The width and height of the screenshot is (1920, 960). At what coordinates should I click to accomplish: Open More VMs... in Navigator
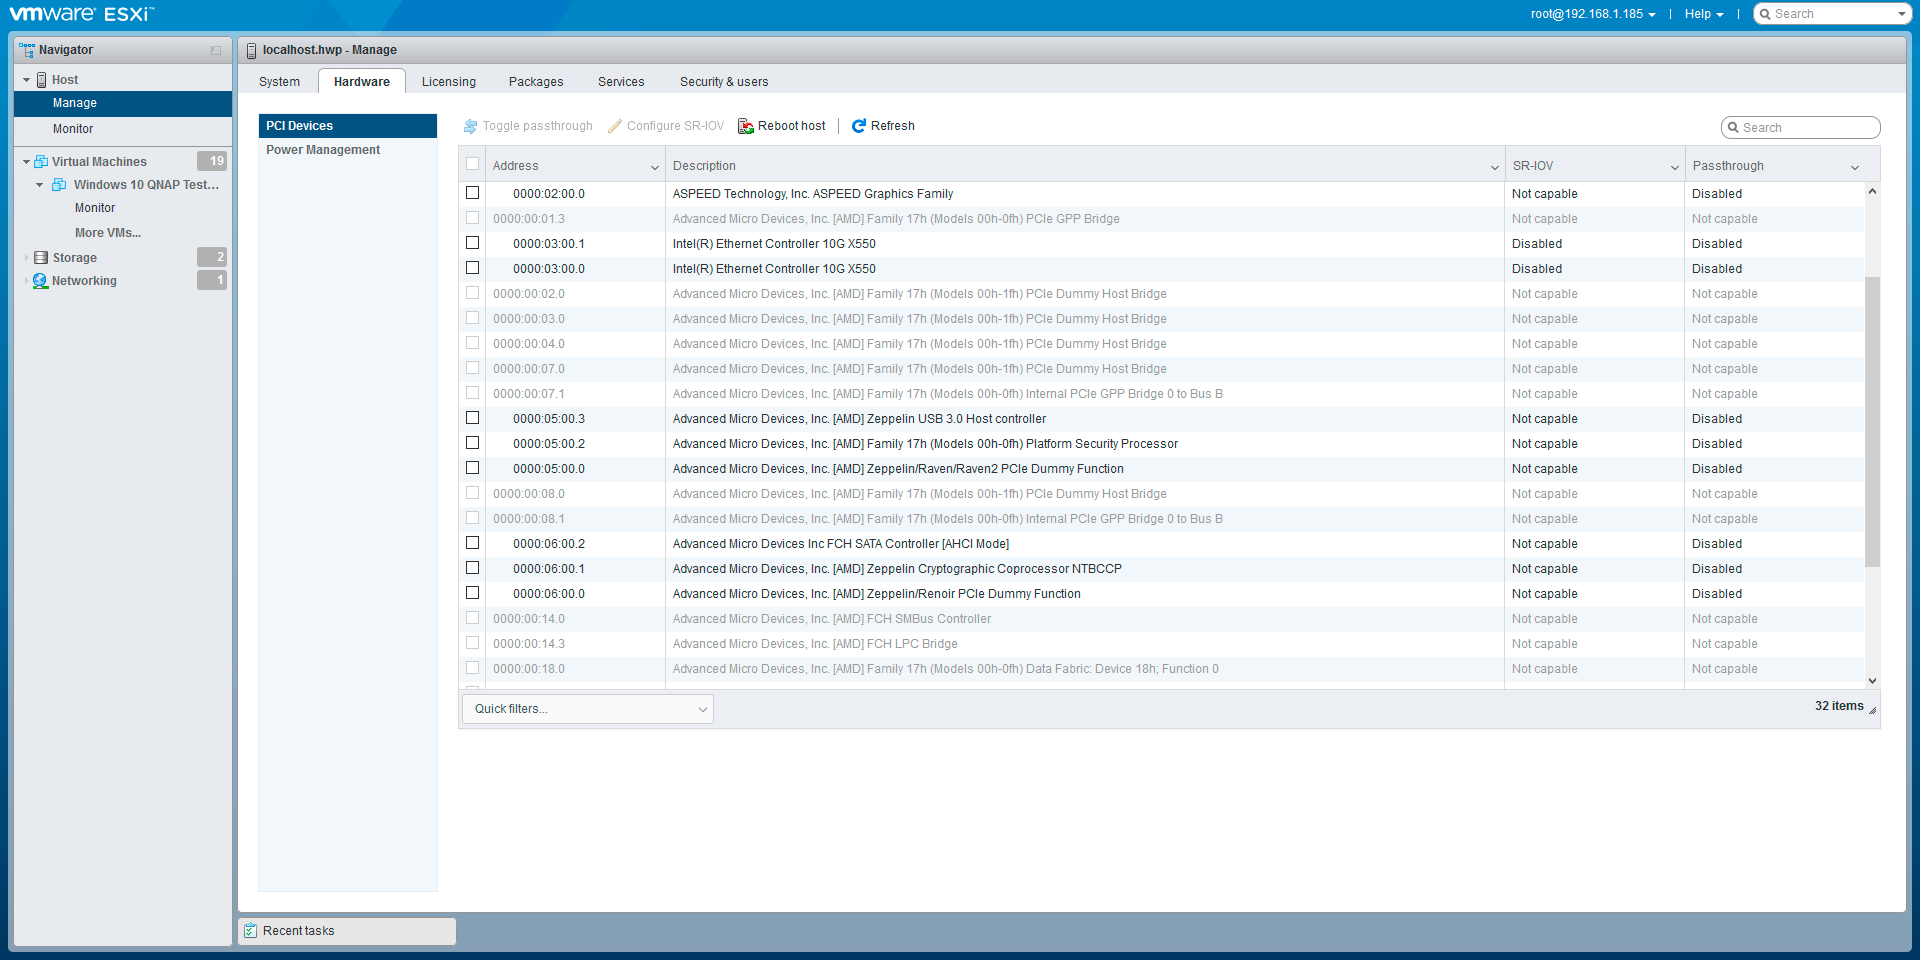click(x=108, y=233)
